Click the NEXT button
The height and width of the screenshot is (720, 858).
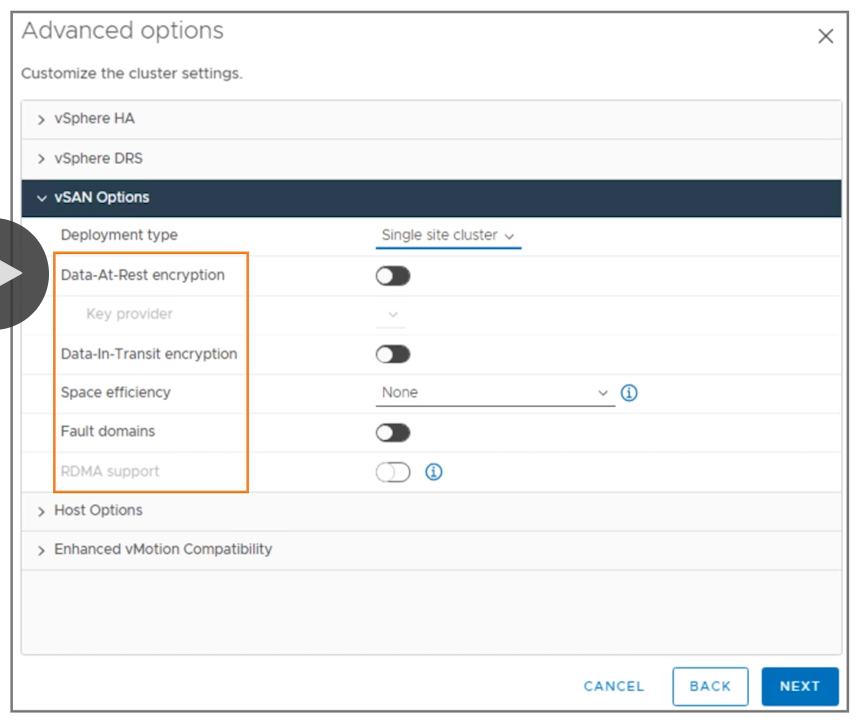click(799, 686)
